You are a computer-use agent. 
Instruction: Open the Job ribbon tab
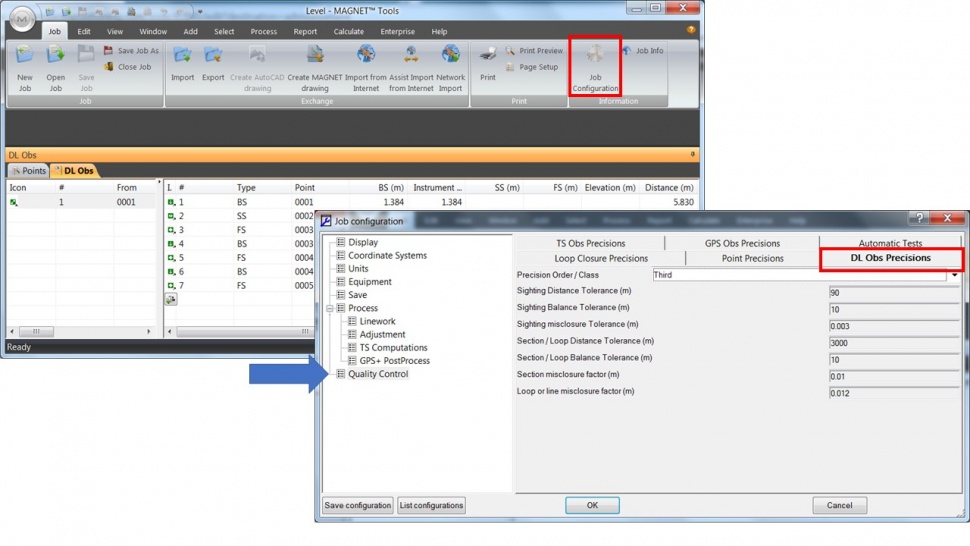pos(55,32)
